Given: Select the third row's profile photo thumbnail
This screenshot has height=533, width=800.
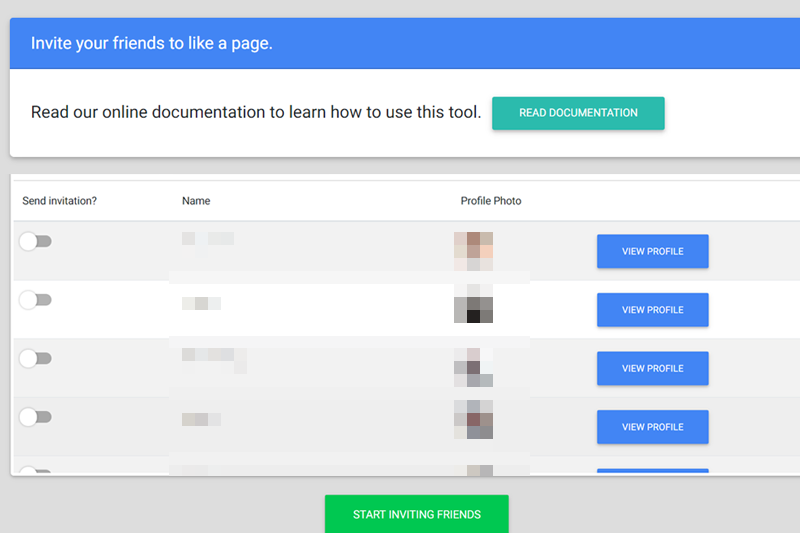Looking at the screenshot, I should tap(473, 367).
